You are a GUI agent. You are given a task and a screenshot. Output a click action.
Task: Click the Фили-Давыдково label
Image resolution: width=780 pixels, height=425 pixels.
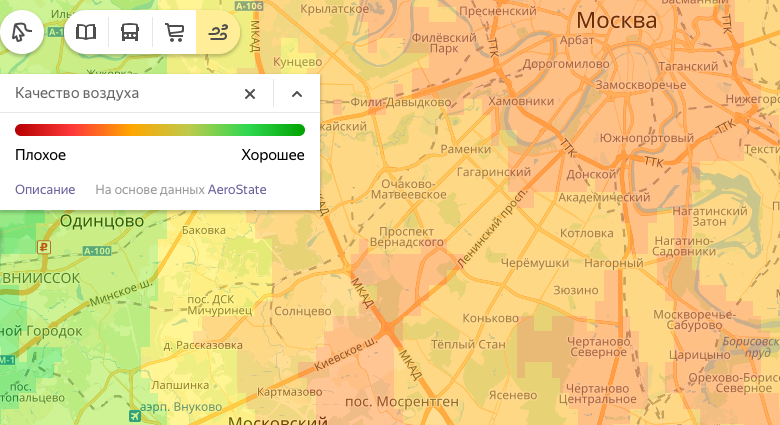click(x=400, y=103)
